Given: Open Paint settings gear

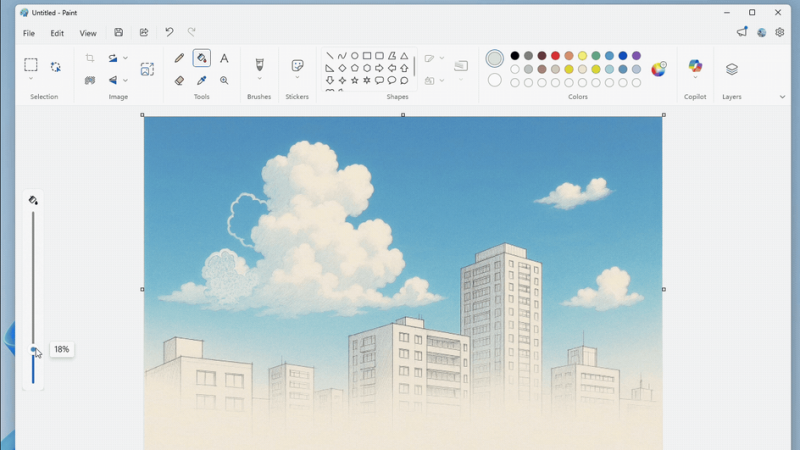Looking at the screenshot, I should pos(780,32).
